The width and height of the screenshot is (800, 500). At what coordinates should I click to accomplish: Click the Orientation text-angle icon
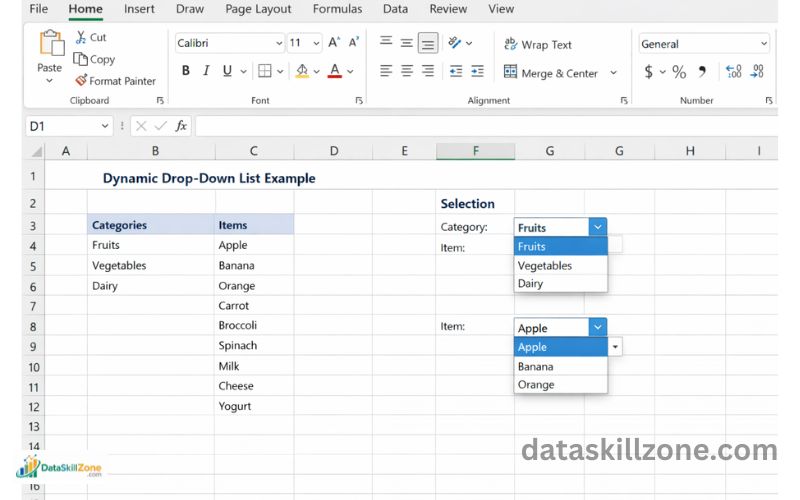(x=455, y=43)
